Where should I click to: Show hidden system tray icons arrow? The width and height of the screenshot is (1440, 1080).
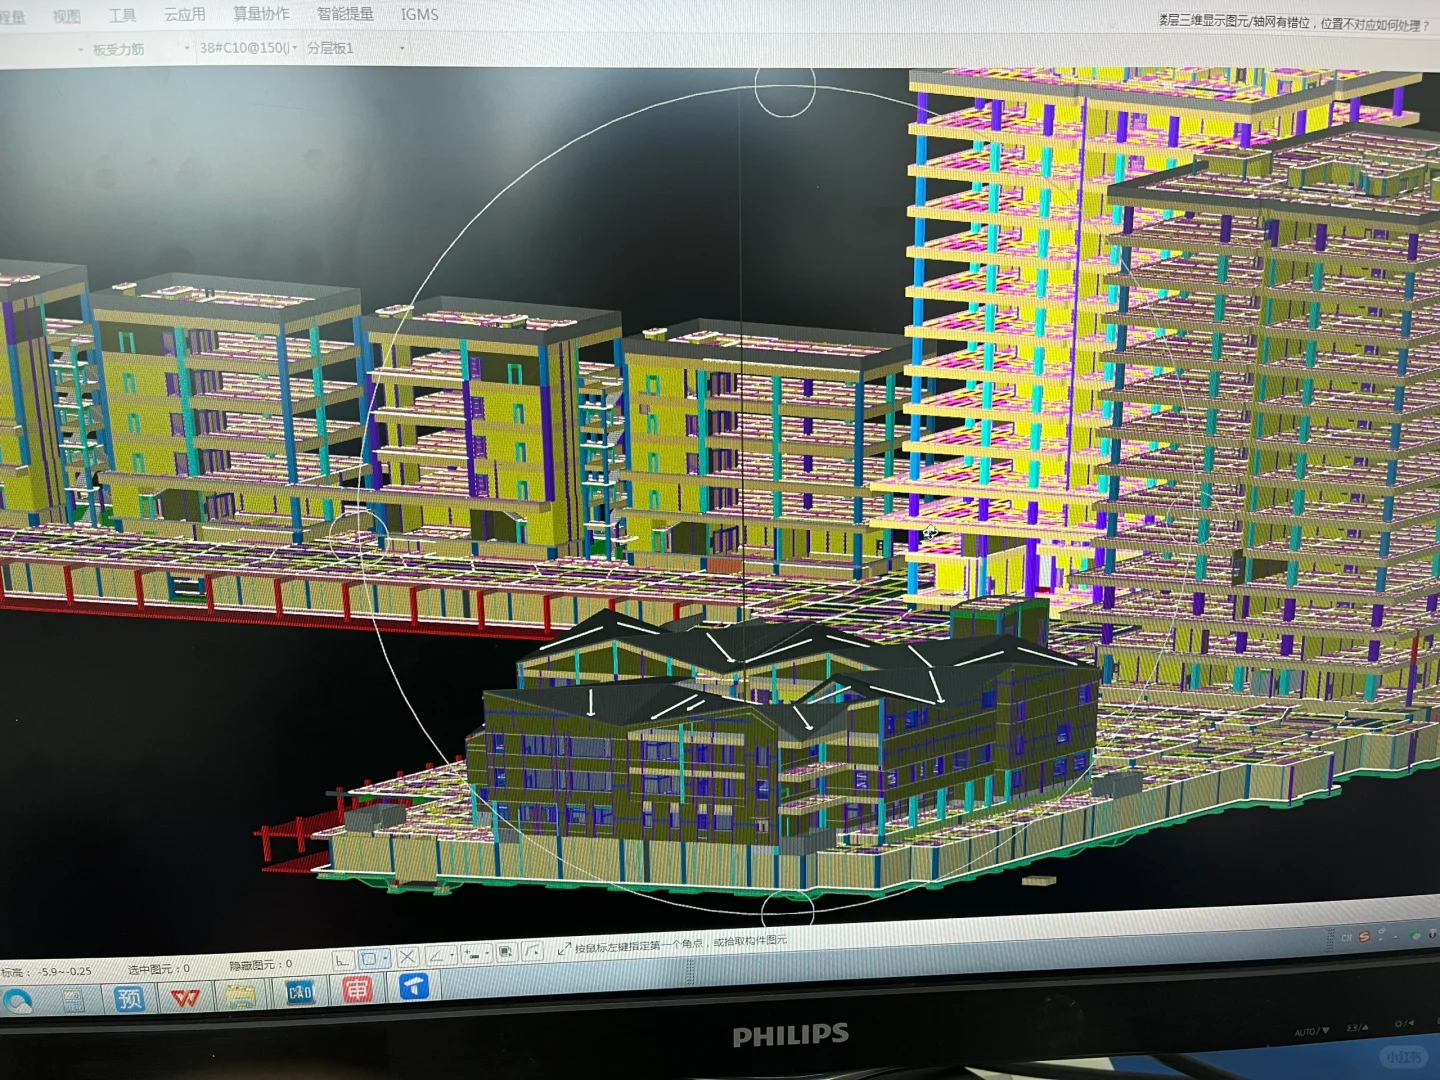[1396, 937]
